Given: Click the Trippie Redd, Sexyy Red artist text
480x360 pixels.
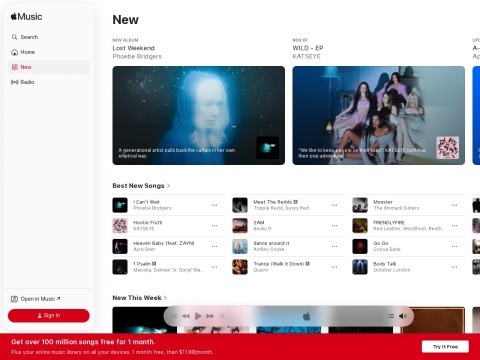Looking at the screenshot, I should click(x=281, y=208).
